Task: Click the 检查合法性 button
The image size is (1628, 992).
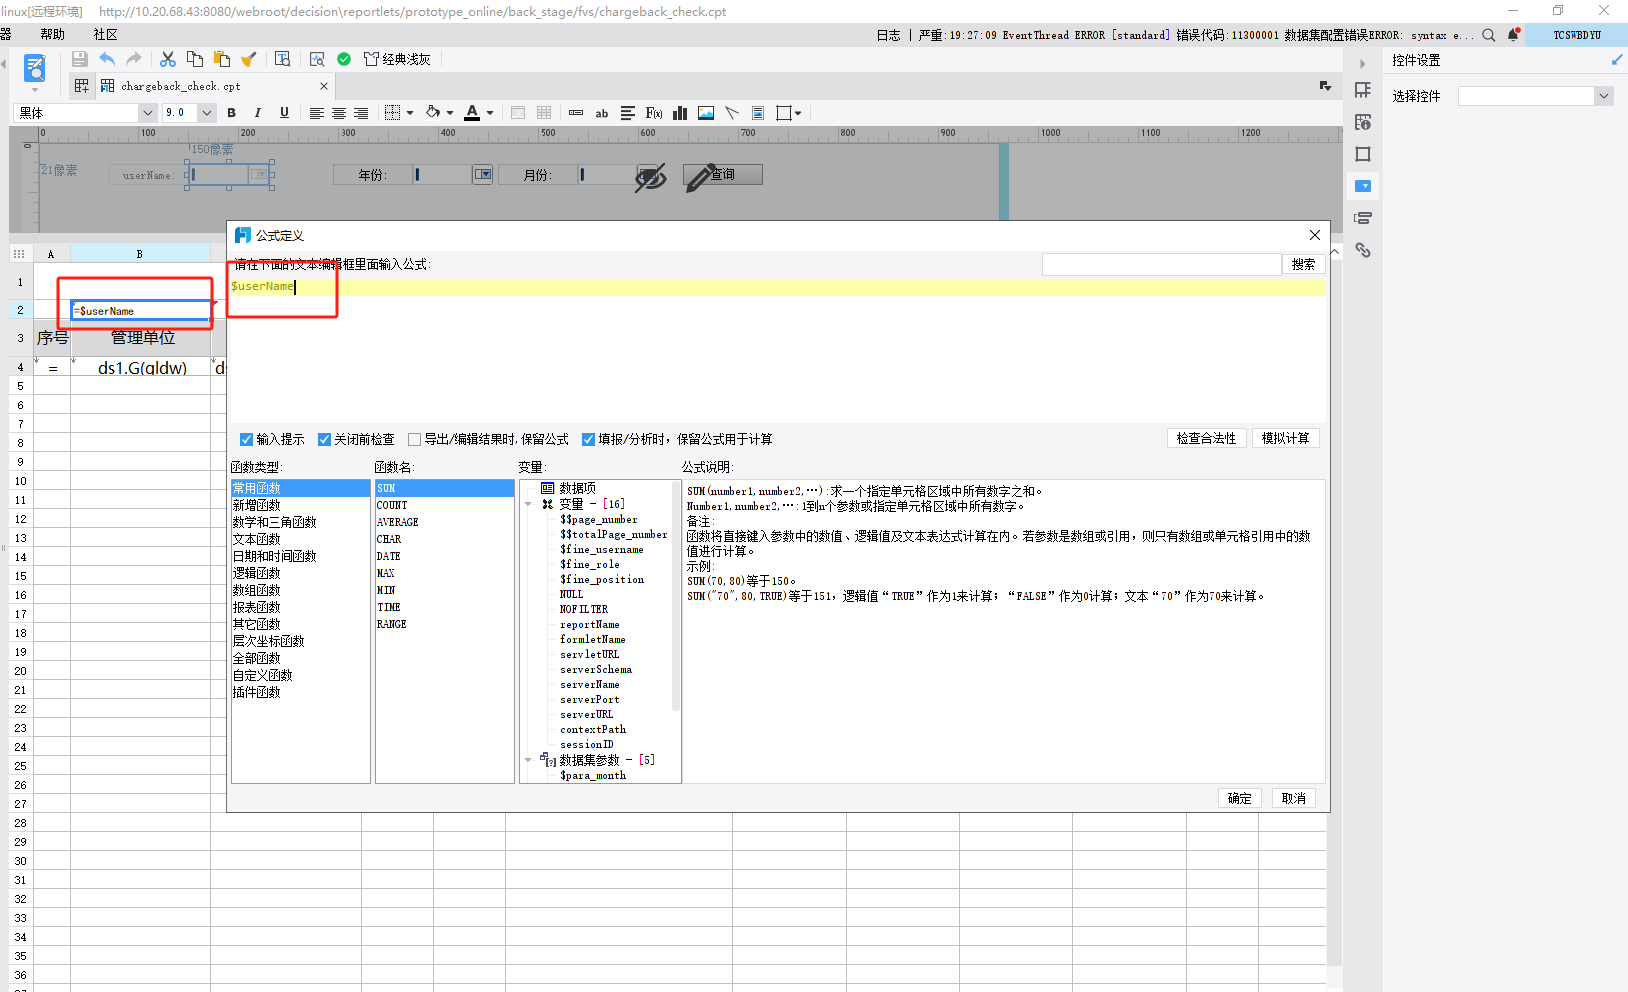Action: (1206, 438)
